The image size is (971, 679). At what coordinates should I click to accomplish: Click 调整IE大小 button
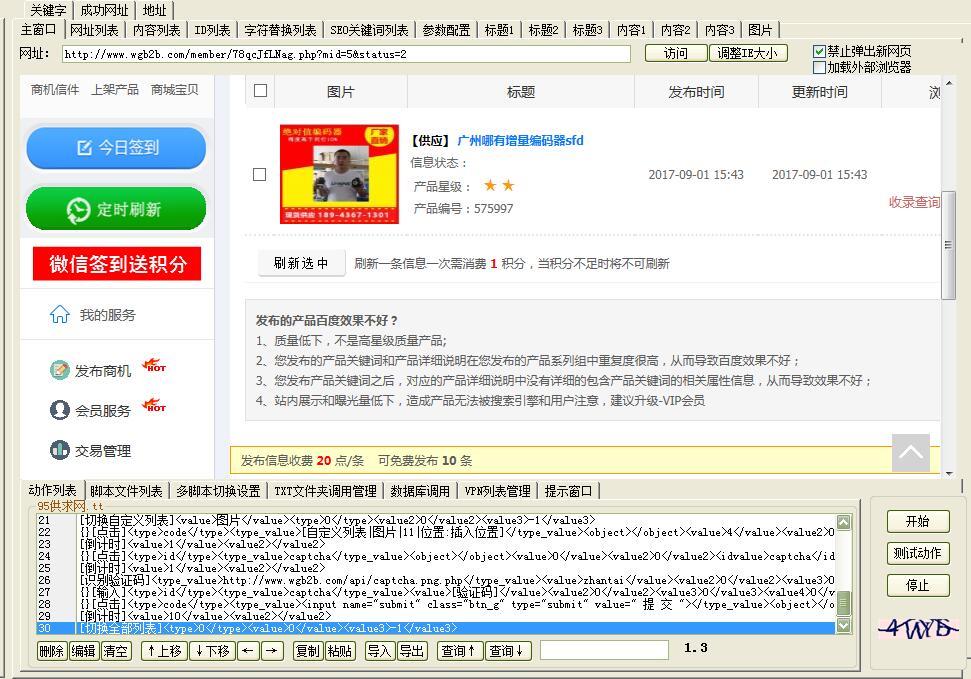point(747,53)
